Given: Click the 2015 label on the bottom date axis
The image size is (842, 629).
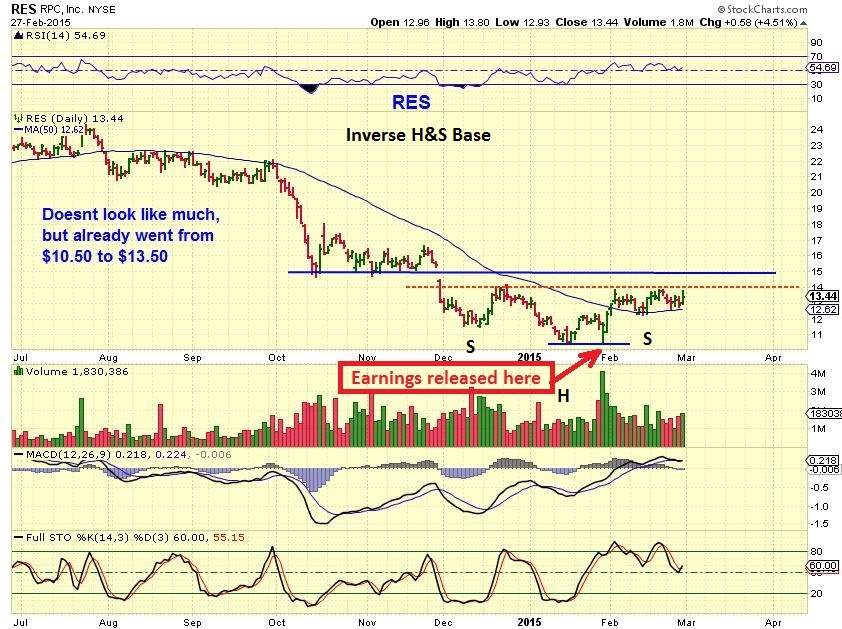Looking at the screenshot, I should click(x=529, y=622).
